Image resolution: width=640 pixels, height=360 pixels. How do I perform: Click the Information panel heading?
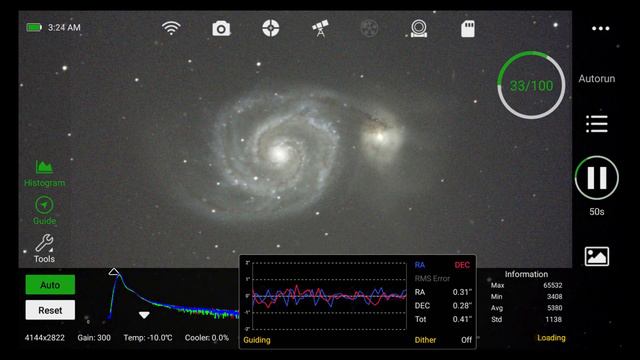click(x=526, y=274)
